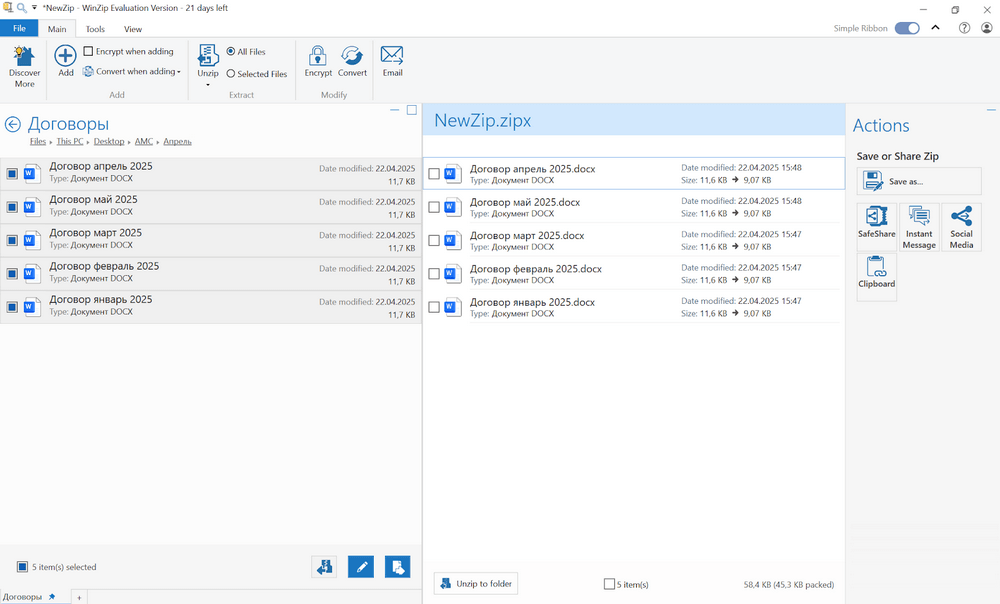Click the copy files icon right of pencil
The image size is (1000, 604).
point(397,566)
